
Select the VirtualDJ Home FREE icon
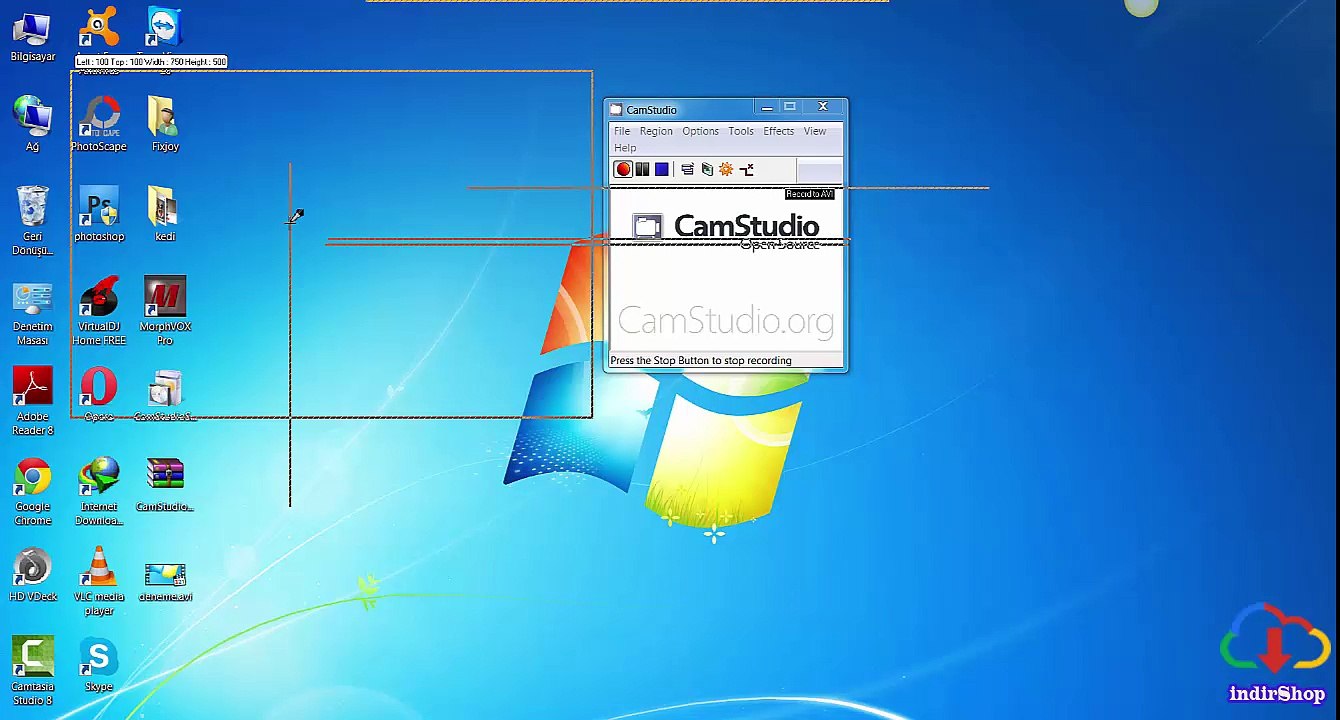tap(99, 311)
